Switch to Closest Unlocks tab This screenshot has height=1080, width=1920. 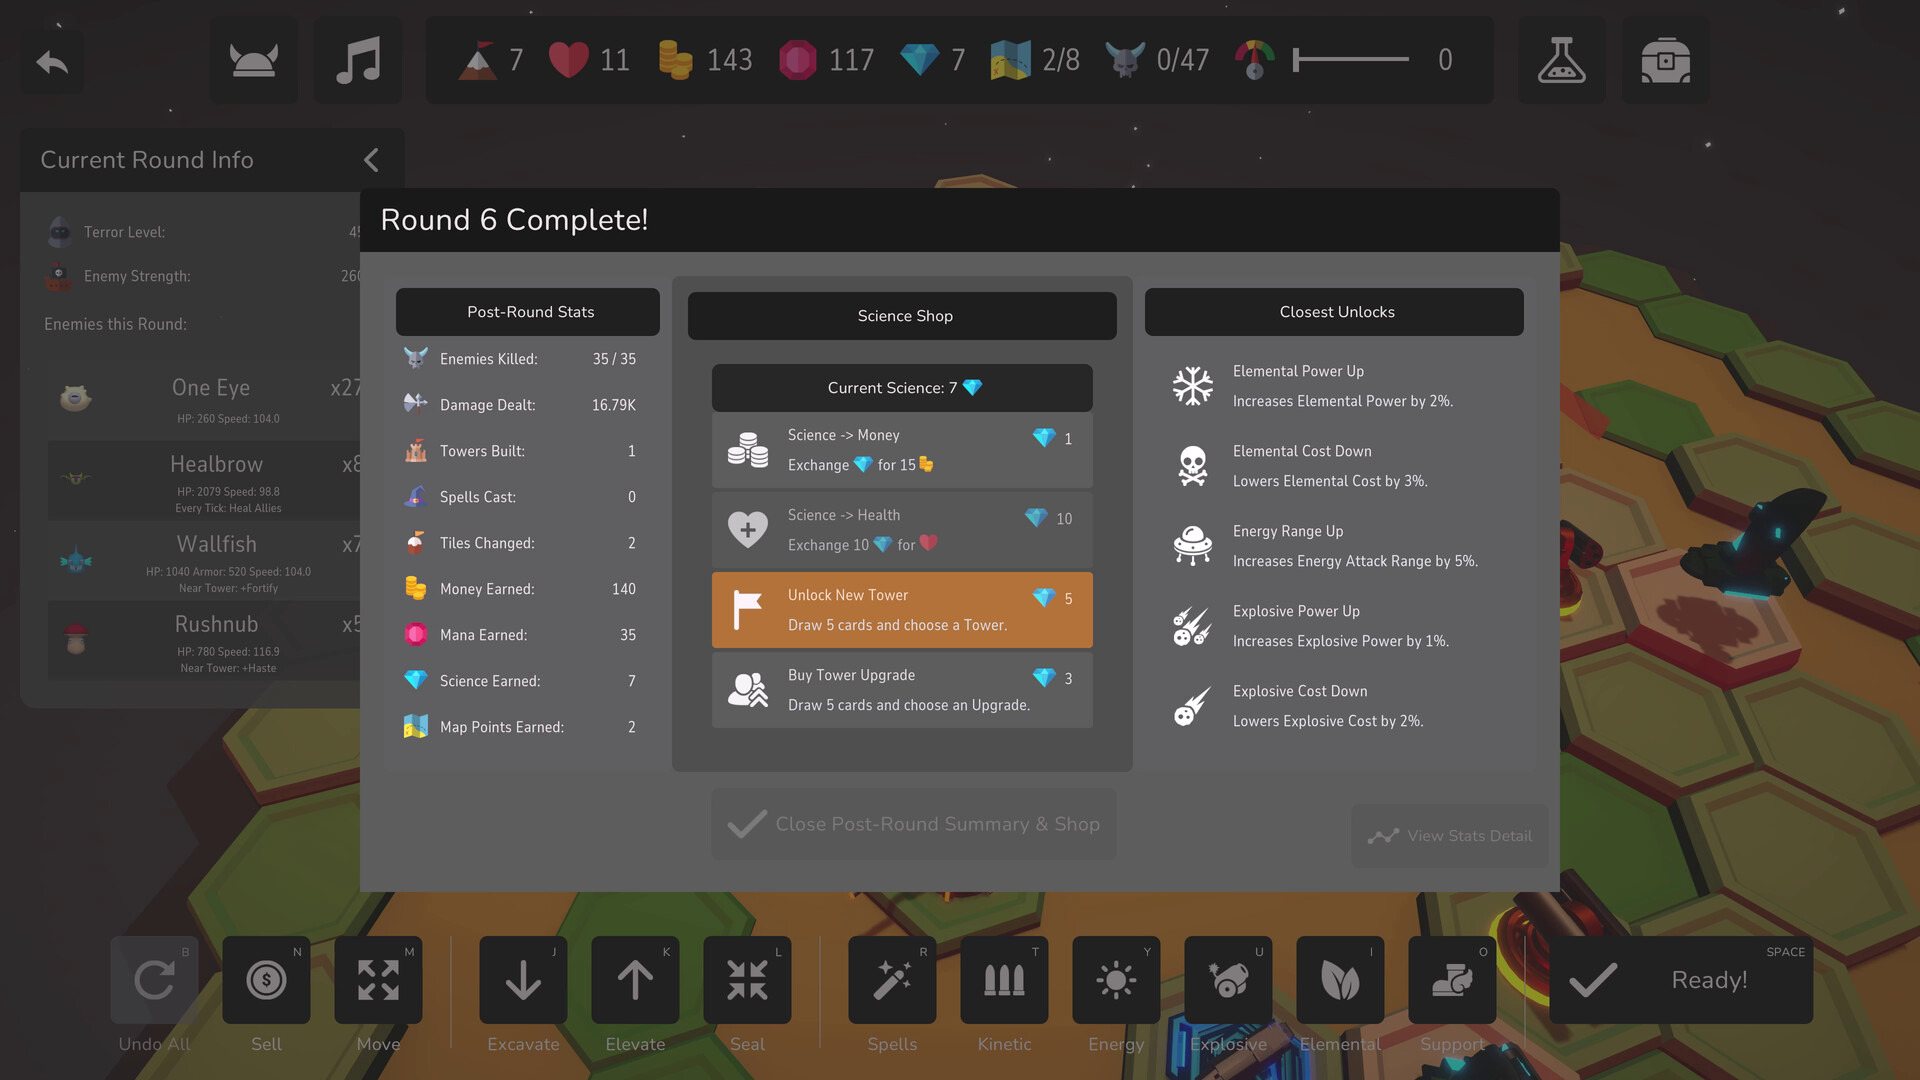pyautogui.click(x=1336, y=311)
